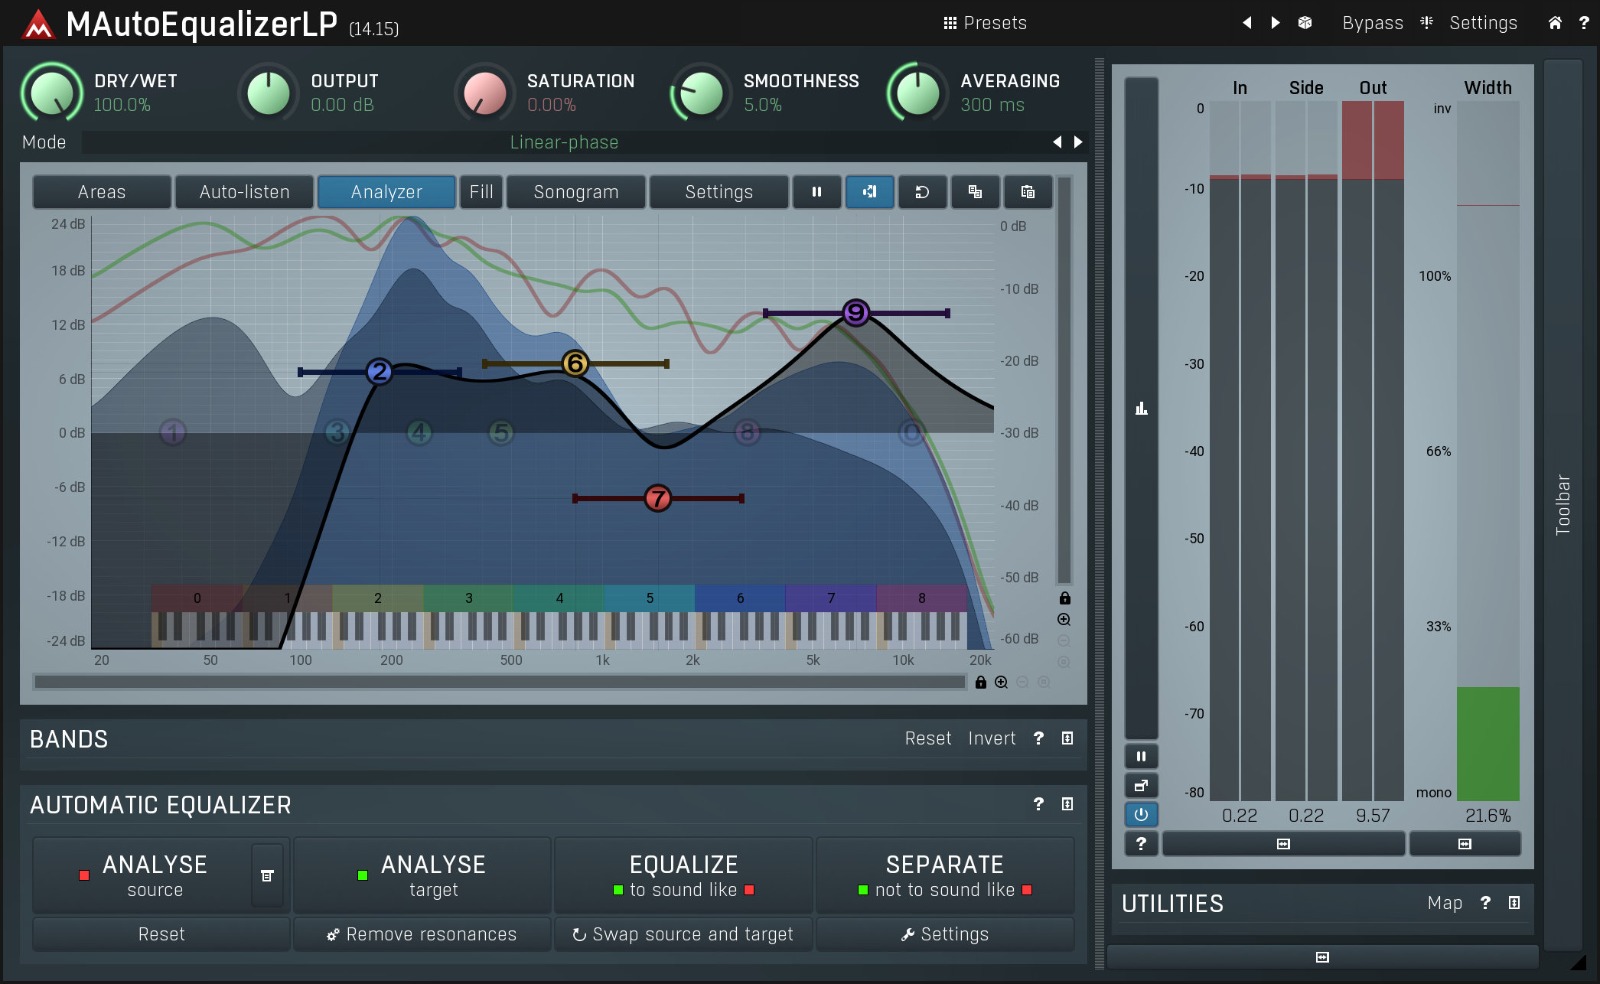This screenshot has width=1600, height=984.
Task: Click the undo arrow icon above the graph
Action: coord(922,192)
